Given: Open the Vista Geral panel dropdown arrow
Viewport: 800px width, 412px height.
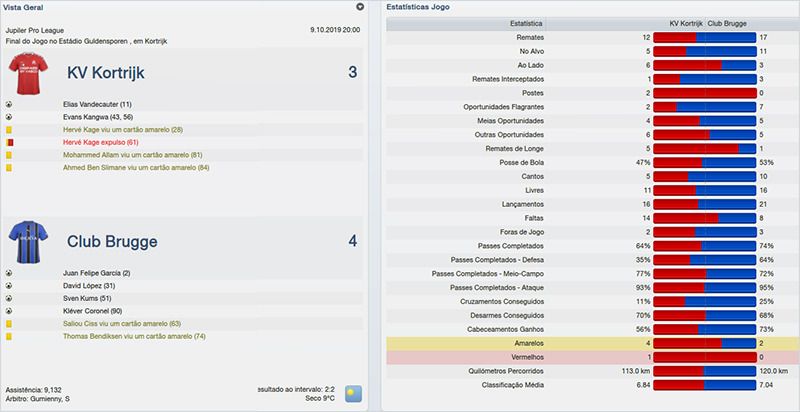Looking at the screenshot, I should pyautogui.click(x=360, y=7).
